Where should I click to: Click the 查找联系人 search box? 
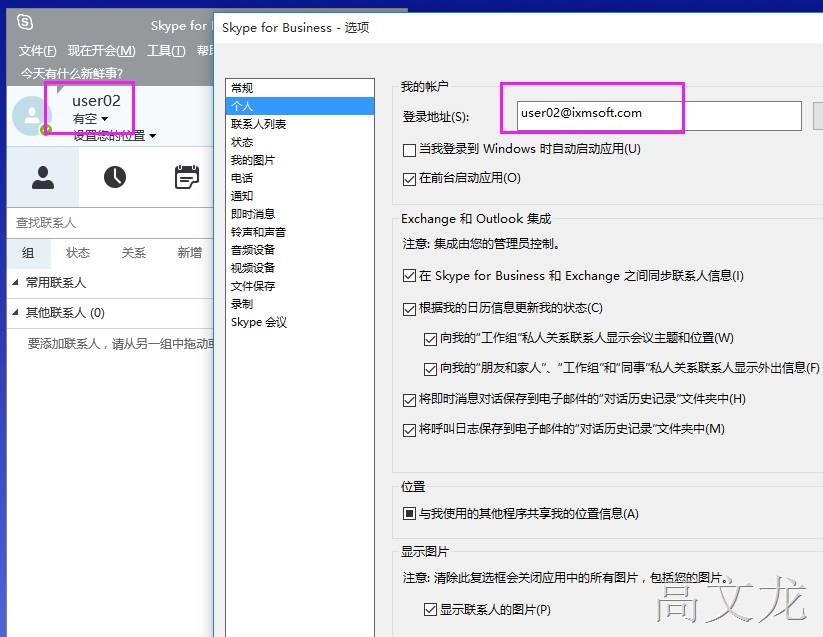pyautogui.click(x=110, y=223)
